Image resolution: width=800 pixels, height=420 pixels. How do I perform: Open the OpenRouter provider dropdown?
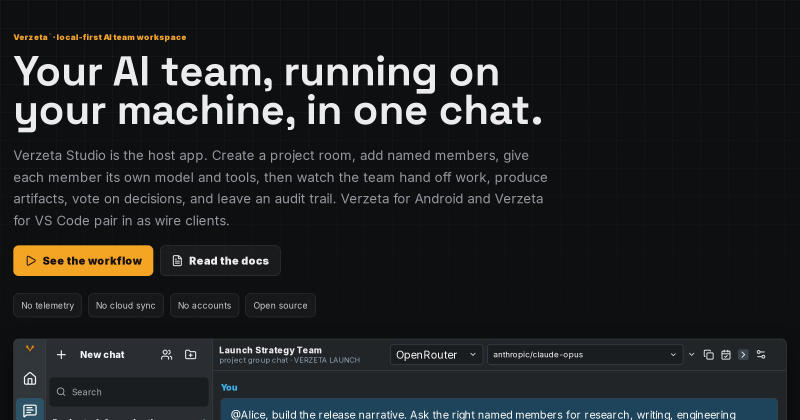436,355
